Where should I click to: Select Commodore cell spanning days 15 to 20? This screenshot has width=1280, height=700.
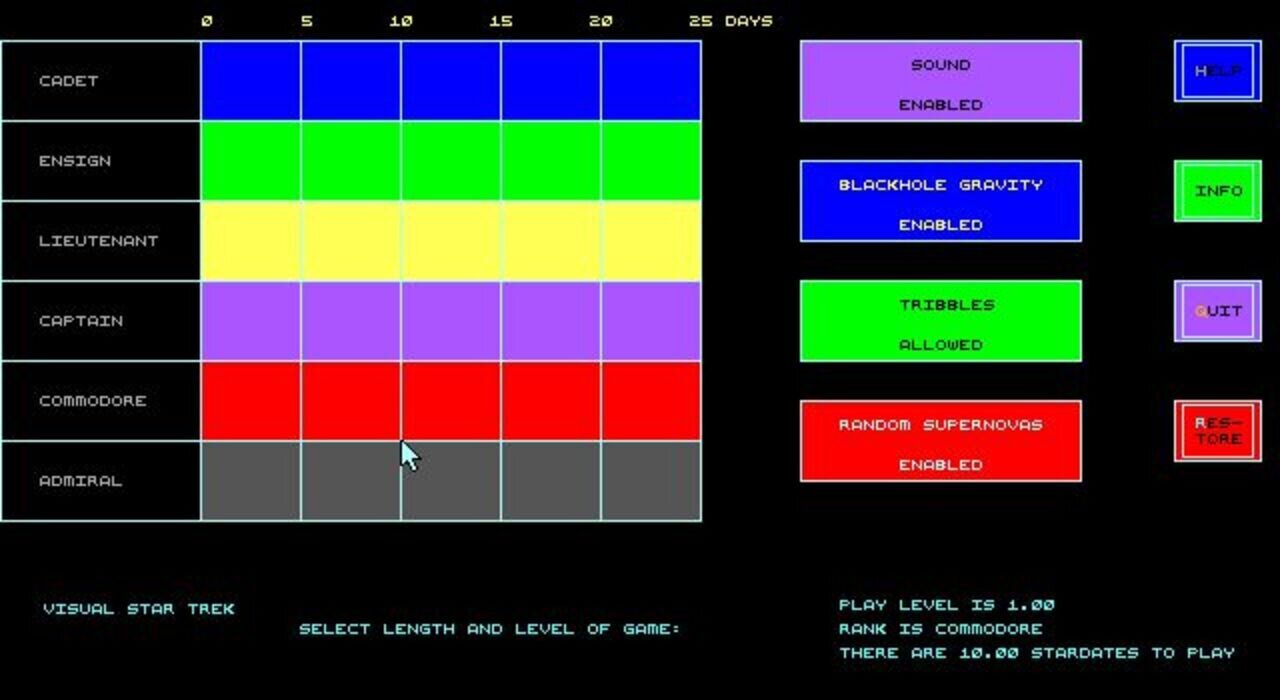click(x=551, y=401)
